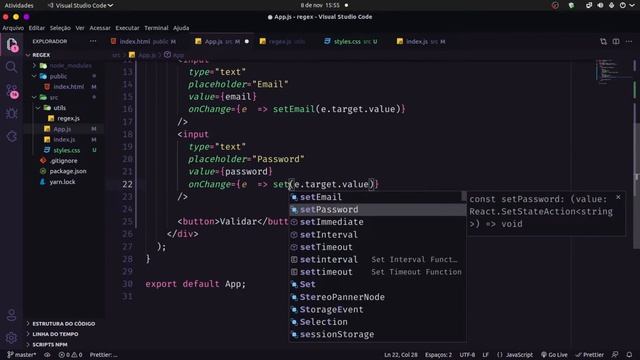Open yarn.lock in the explorer

62,182
